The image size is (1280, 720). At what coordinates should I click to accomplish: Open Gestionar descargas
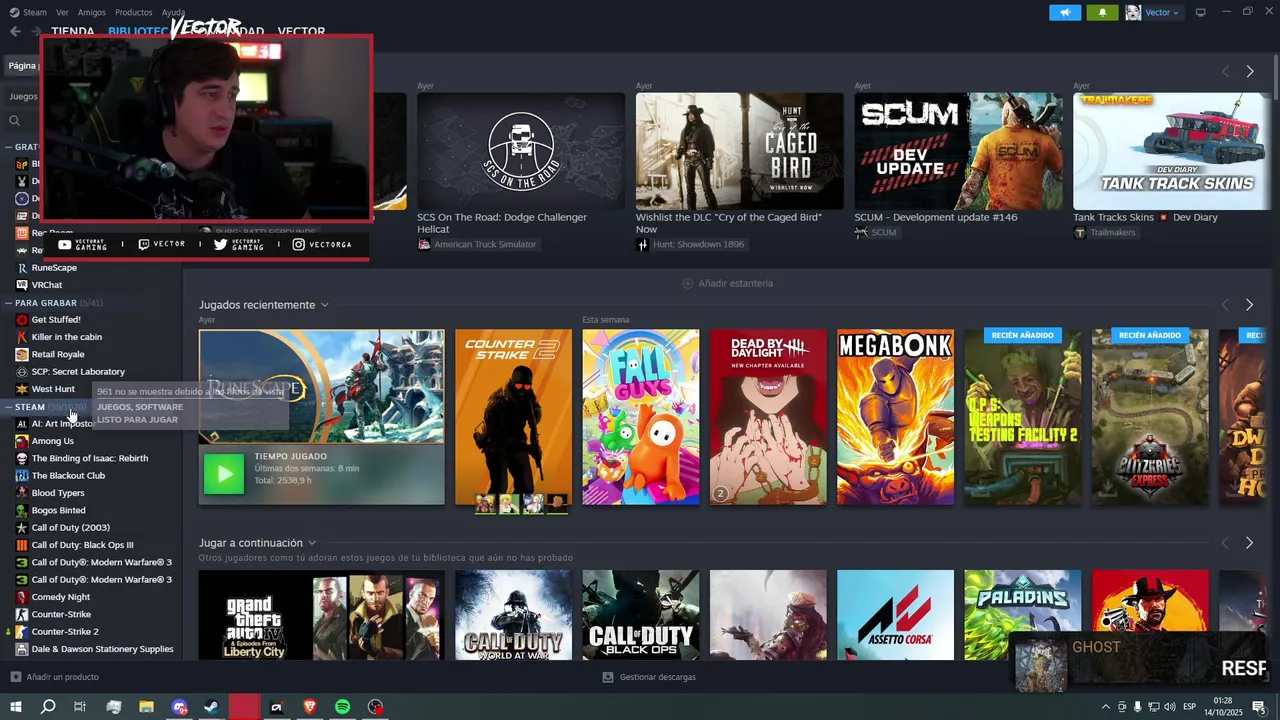pos(657,677)
